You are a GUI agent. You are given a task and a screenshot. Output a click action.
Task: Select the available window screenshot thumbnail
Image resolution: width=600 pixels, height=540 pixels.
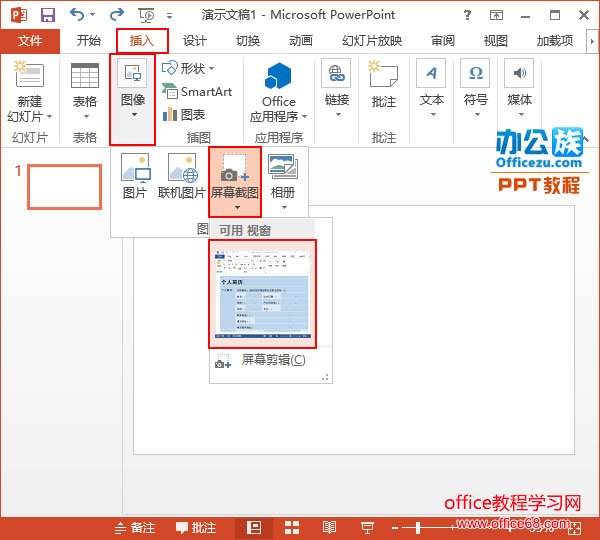point(262,294)
